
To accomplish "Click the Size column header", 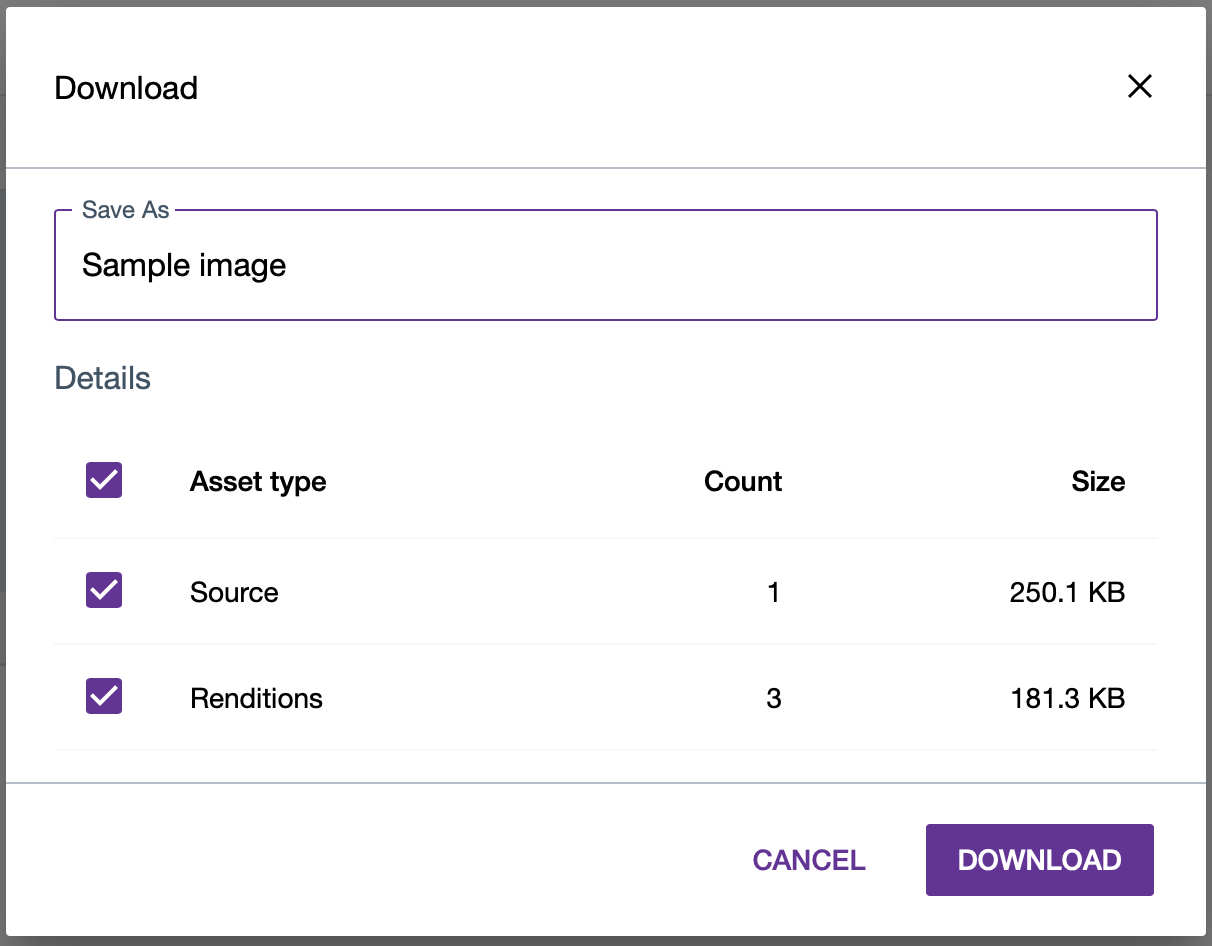I will click(x=1098, y=481).
